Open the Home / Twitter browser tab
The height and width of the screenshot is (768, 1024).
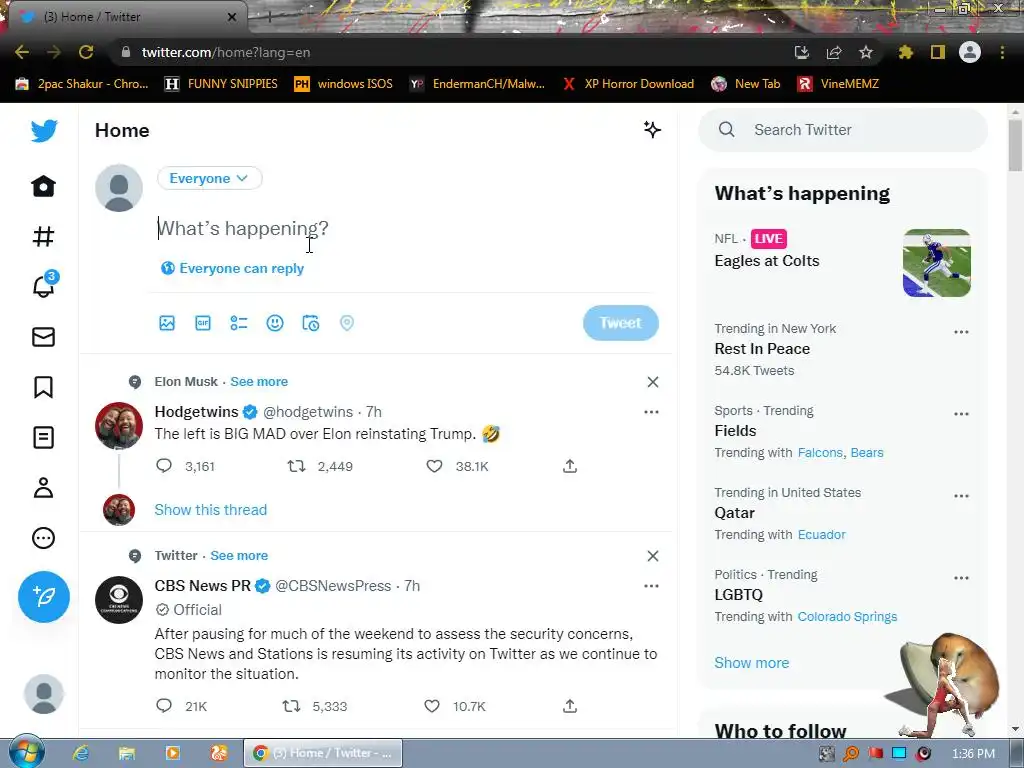tap(127, 17)
